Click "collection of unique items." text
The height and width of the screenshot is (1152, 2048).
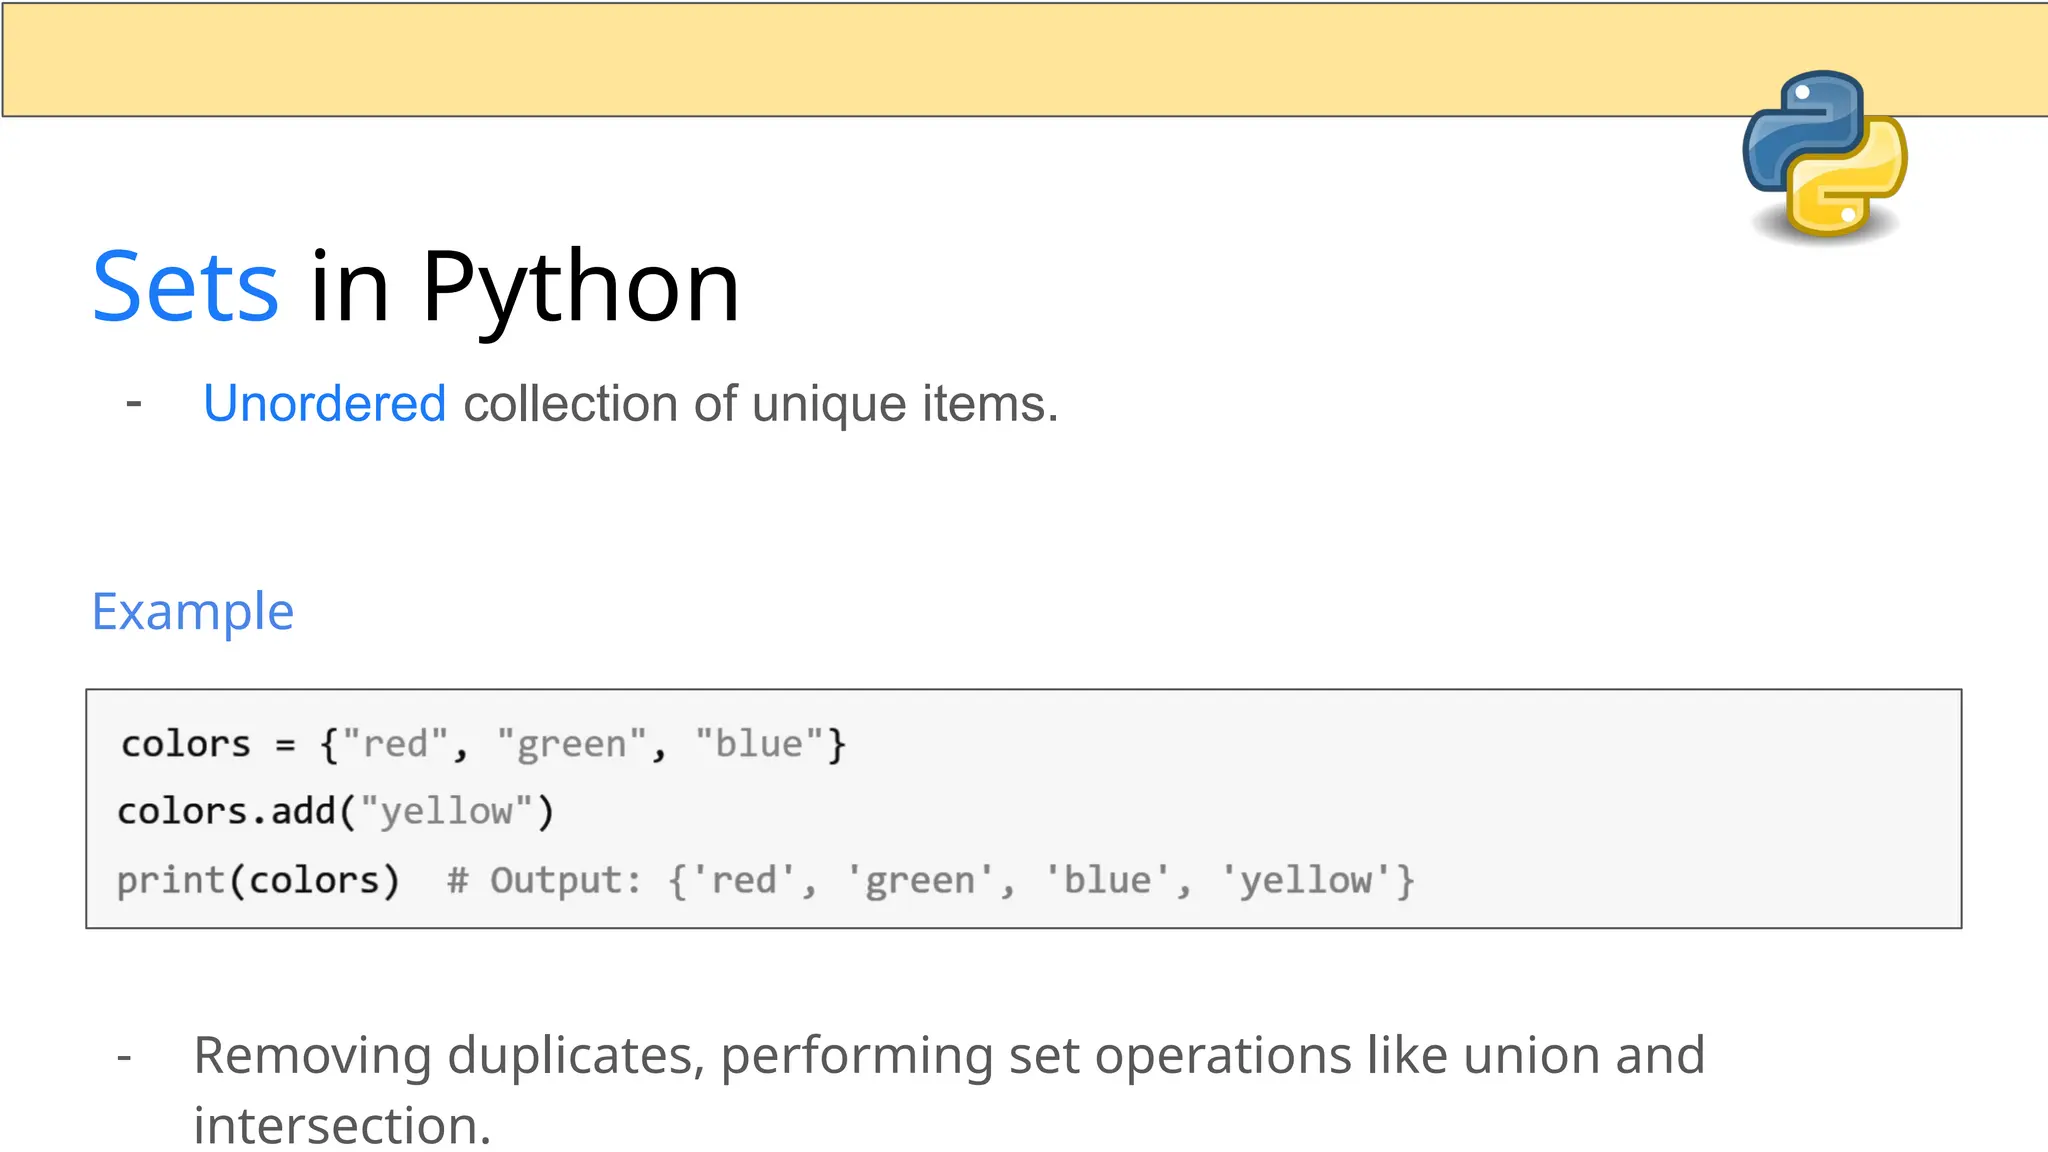760,405
